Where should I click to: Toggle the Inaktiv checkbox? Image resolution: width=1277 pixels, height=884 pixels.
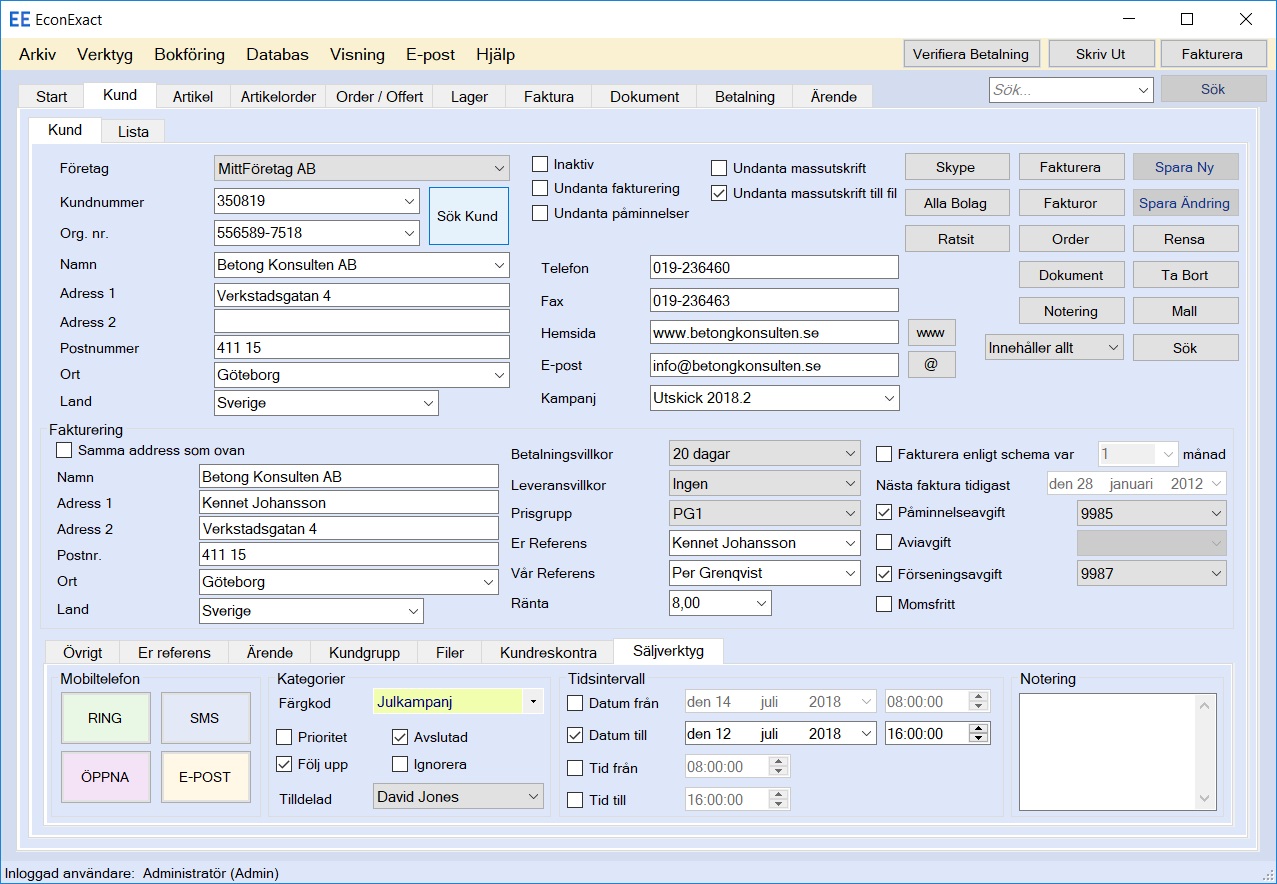[x=540, y=164]
